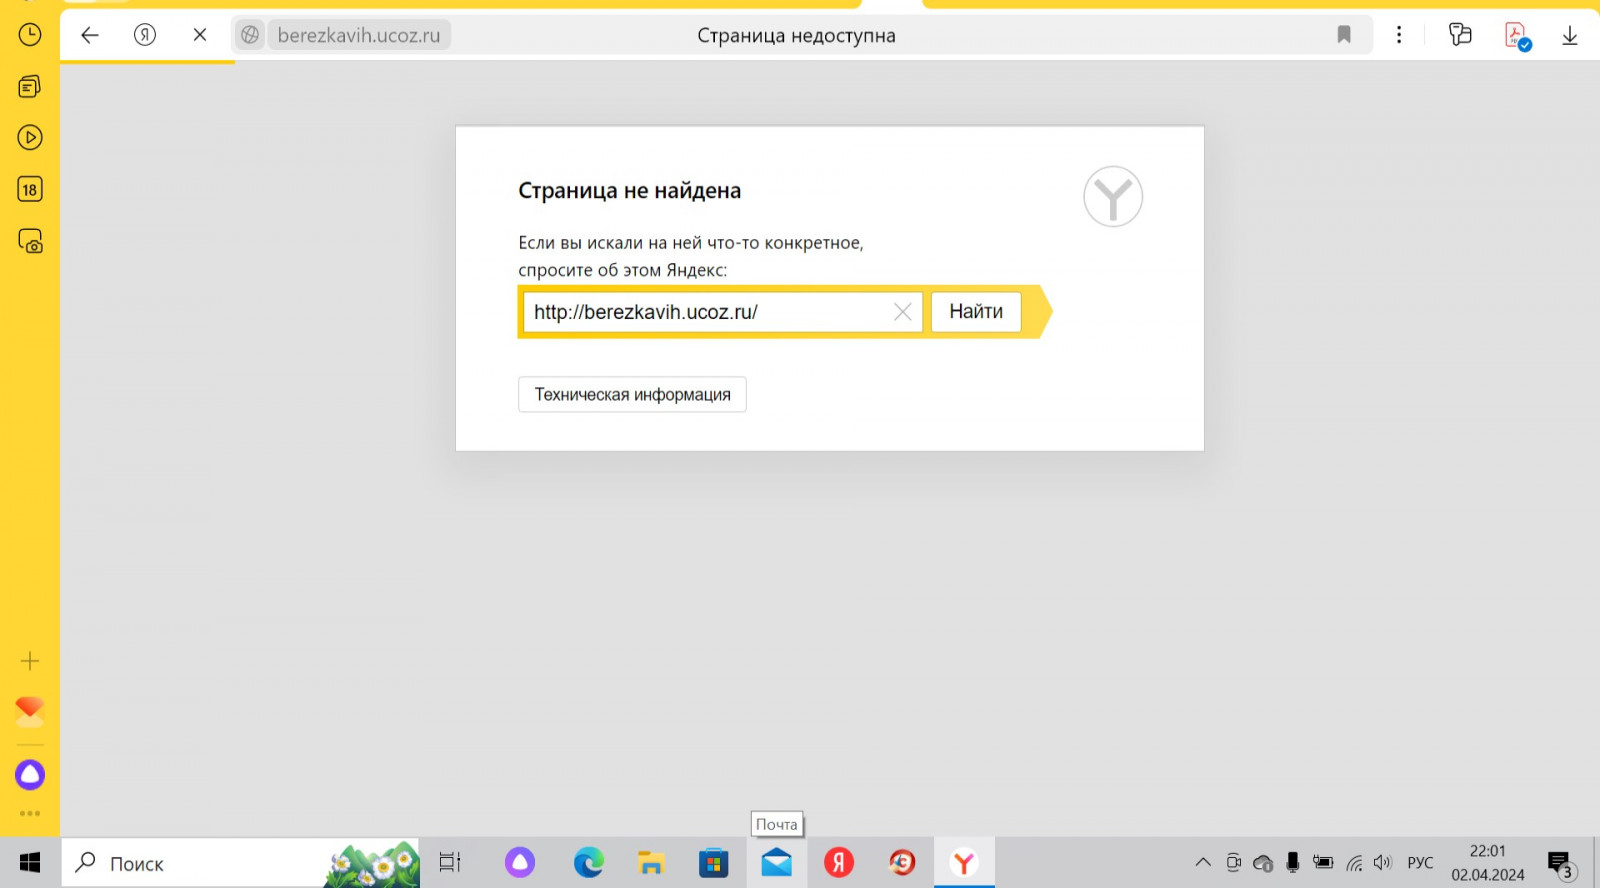This screenshot has height=888, width=1600.
Task: Open the screenshot tool in sidebar
Action: pos(30,241)
